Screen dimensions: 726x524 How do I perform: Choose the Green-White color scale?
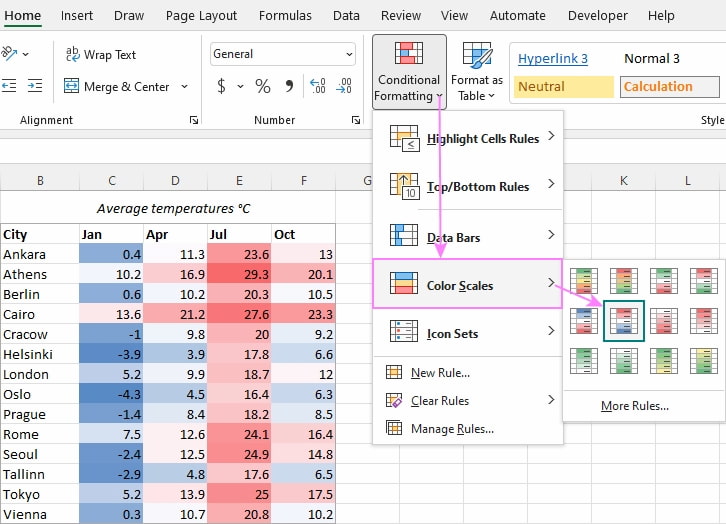click(x=583, y=361)
